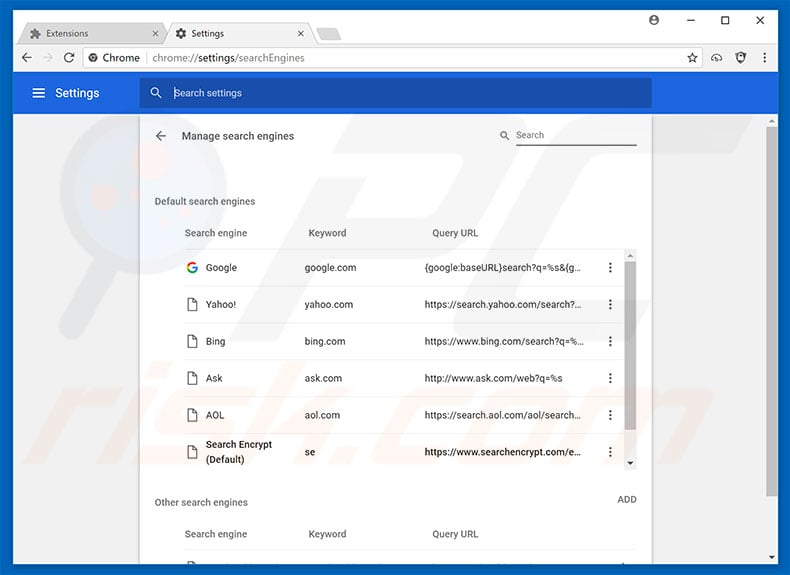This screenshot has width=790, height=575.
Task: Open the Settings hamburger menu
Action: (x=39, y=93)
